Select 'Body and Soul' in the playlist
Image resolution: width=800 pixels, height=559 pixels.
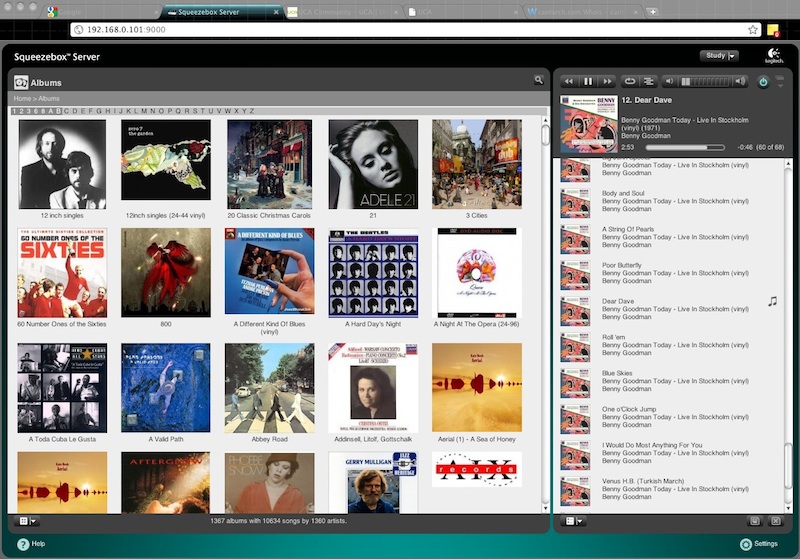pyautogui.click(x=672, y=201)
